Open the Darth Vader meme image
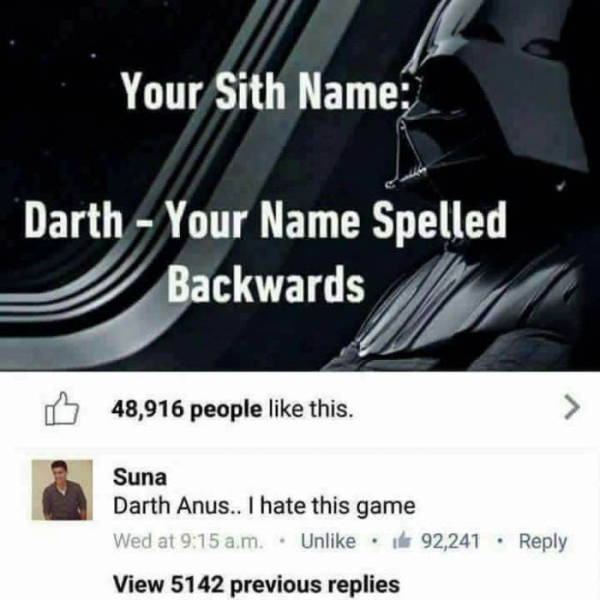The image size is (600, 600). pyautogui.click(x=300, y=185)
